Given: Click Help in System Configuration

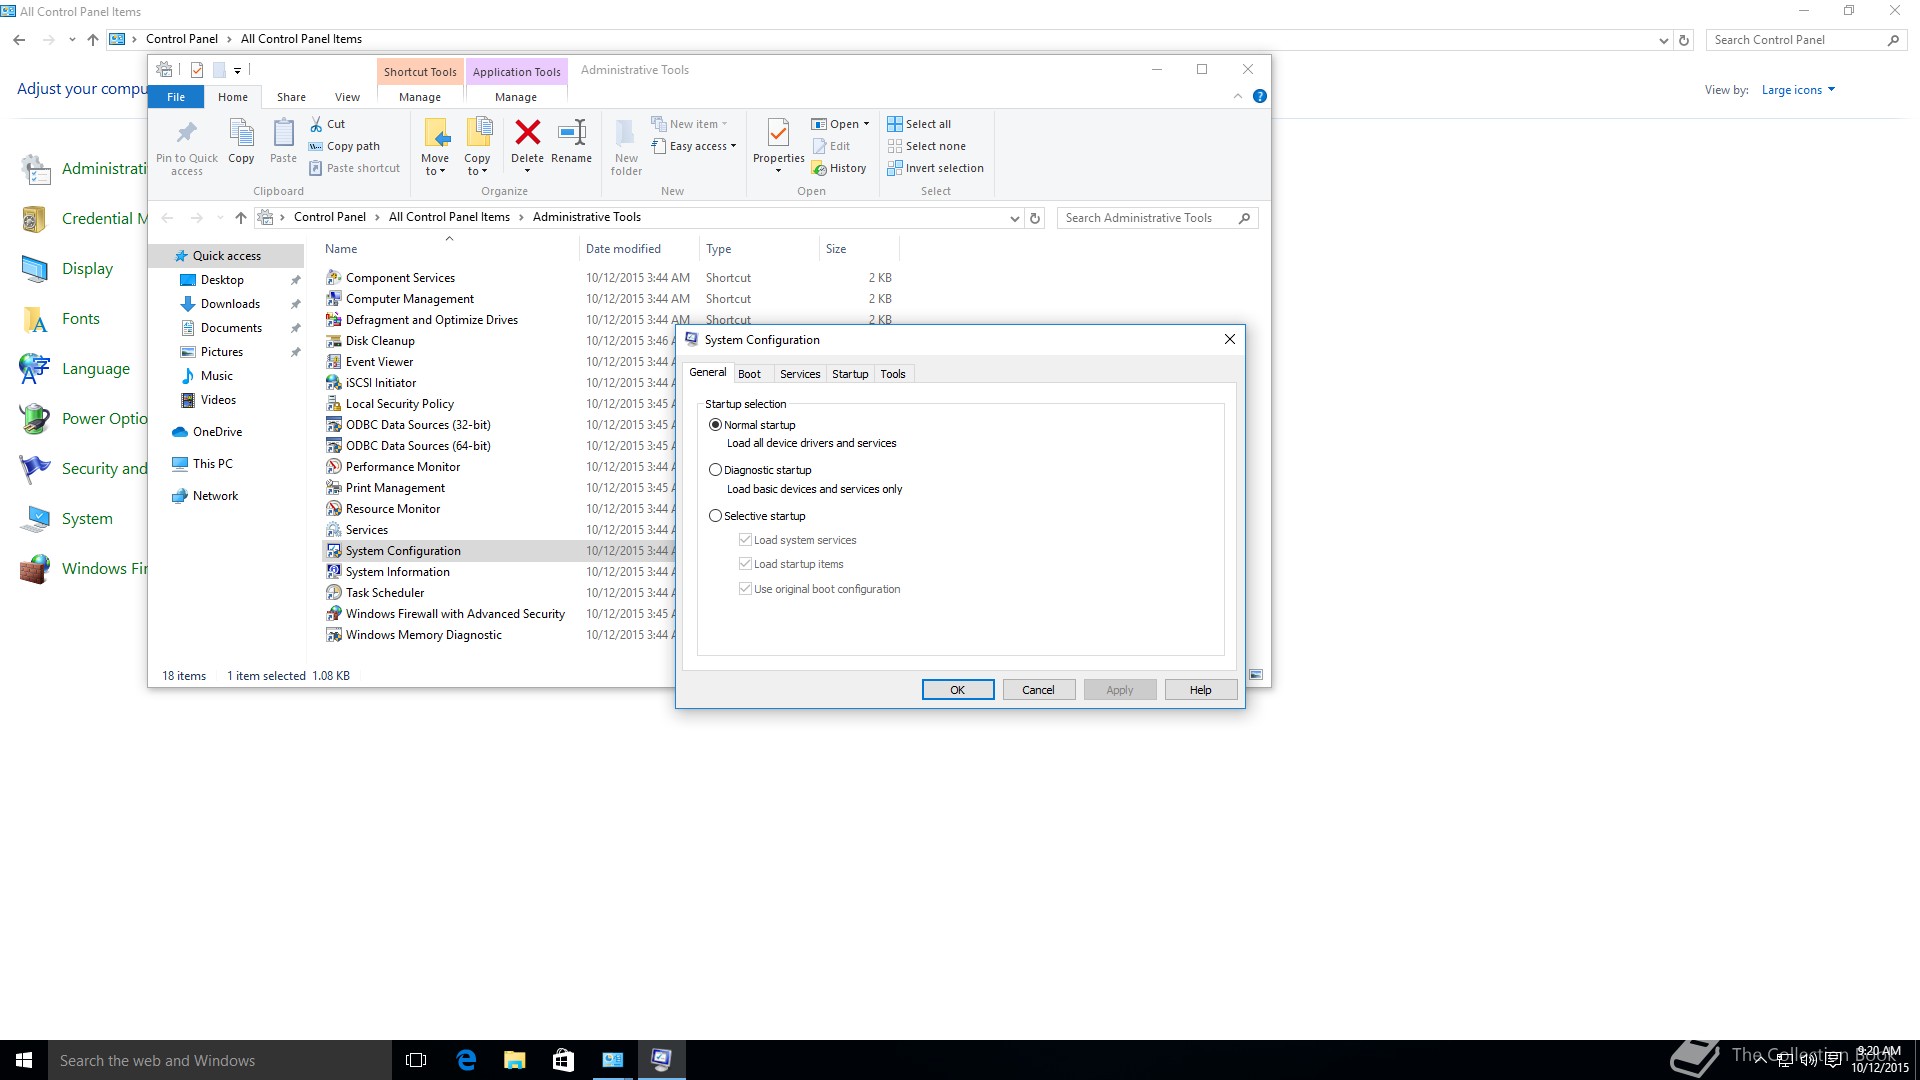Looking at the screenshot, I should 1200,690.
